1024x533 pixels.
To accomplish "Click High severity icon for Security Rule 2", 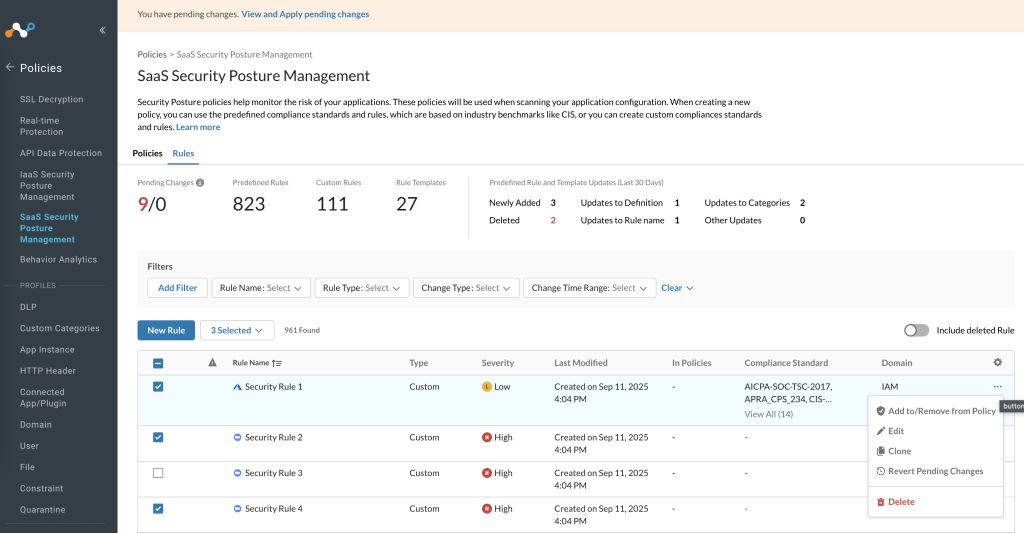I will [487, 438].
